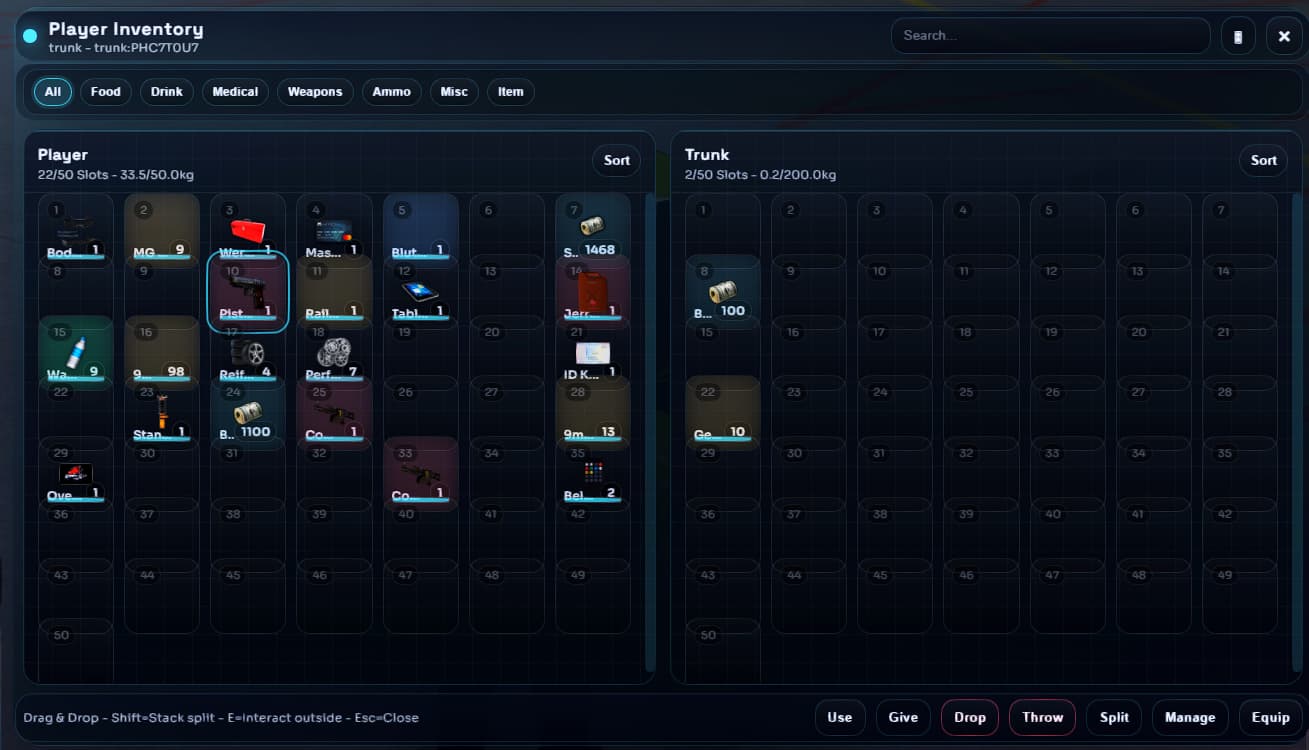Select the rifle in Player slot 25
The image size is (1309, 750).
pos(334,413)
